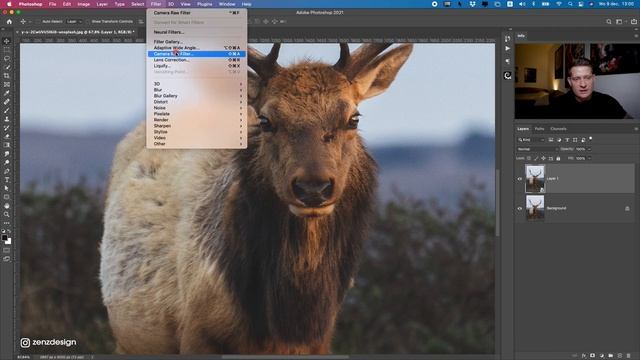The image size is (640, 360).
Task: Switch to the Paths tab
Action: [x=539, y=129]
